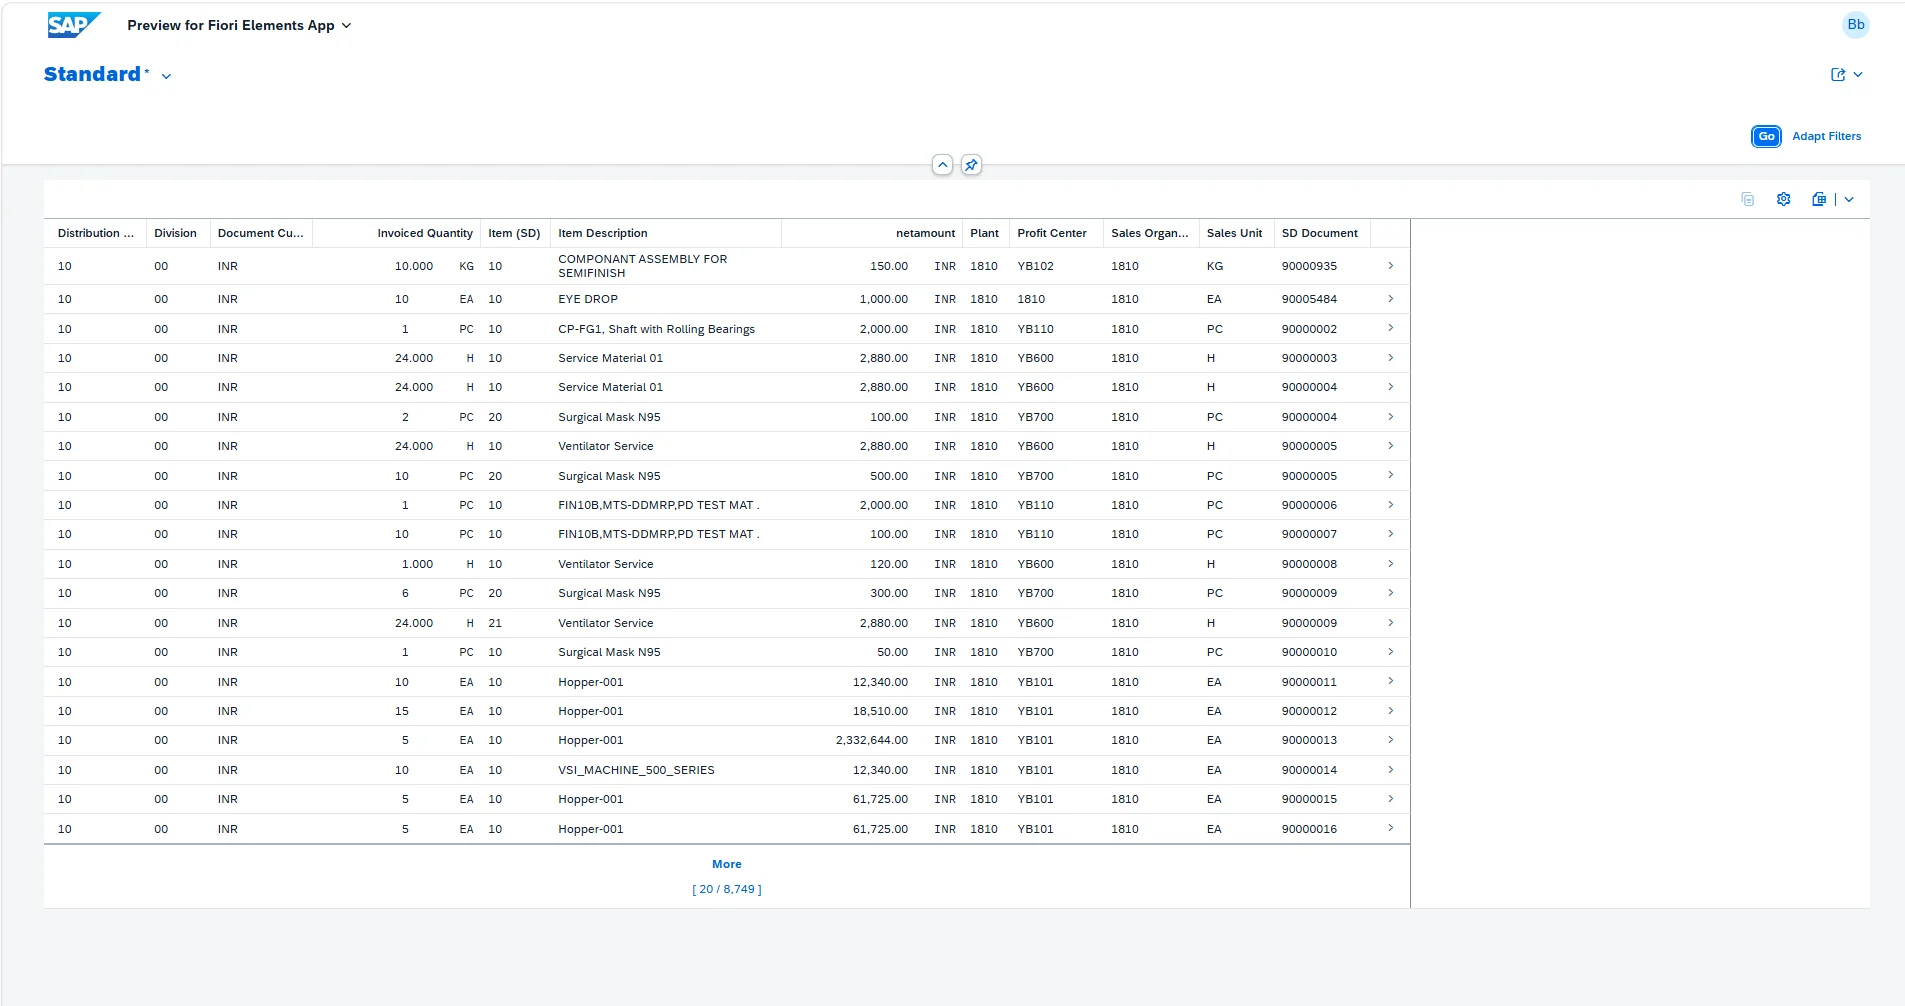
Task: Navigate into row for document 90005484
Action: tap(1390, 299)
